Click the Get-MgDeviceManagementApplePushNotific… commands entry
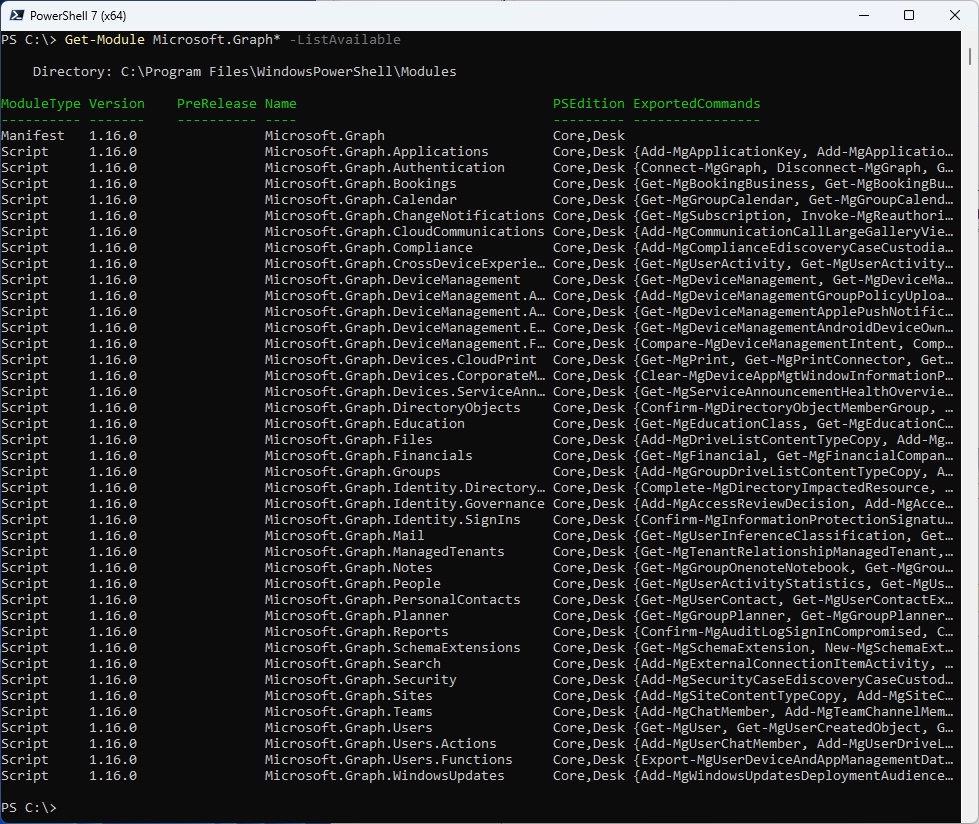Screen dimensions: 979x824 794,312
